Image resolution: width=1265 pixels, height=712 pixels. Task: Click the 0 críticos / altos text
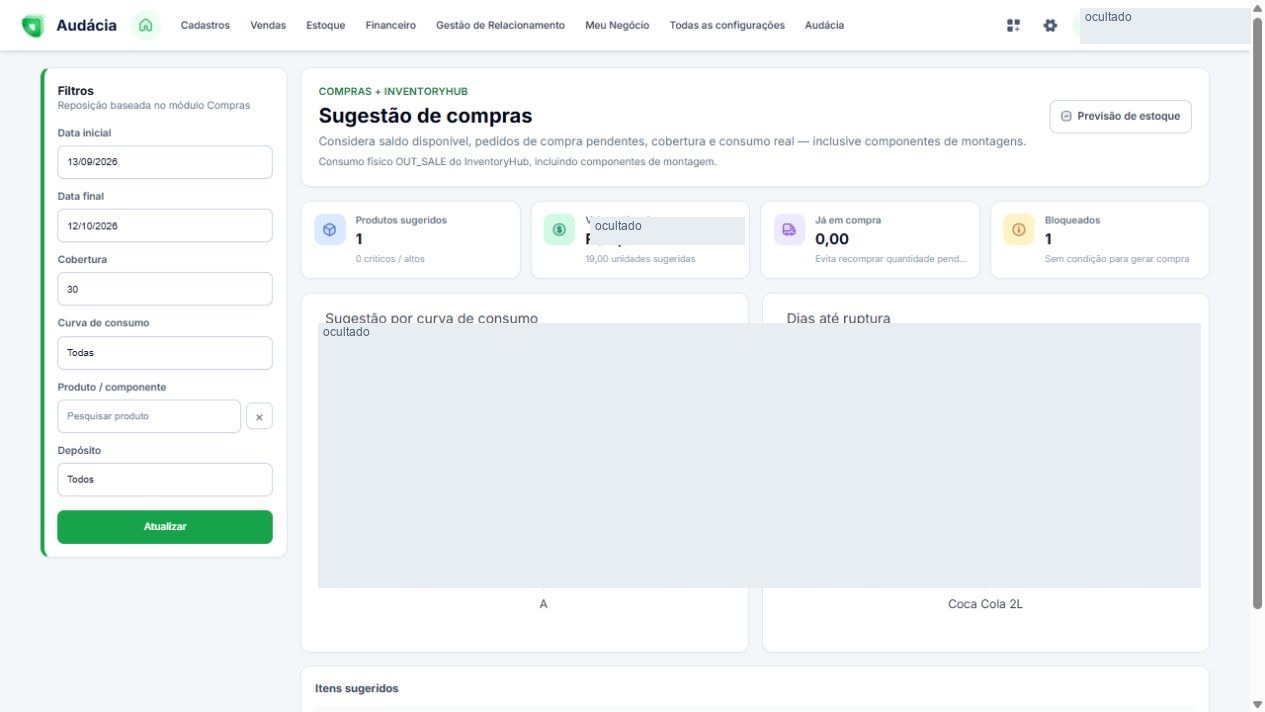(390, 259)
